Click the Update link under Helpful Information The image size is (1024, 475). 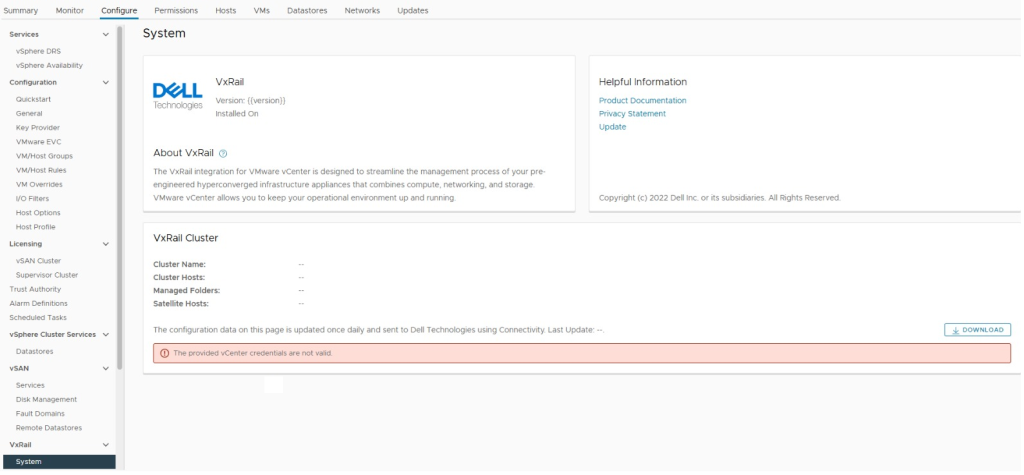pos(612,127)
